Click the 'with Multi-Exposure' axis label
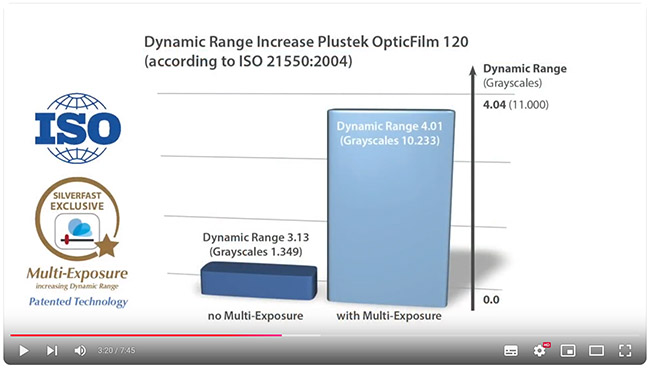Screen dimensions: 650x368 click(389, 316)
